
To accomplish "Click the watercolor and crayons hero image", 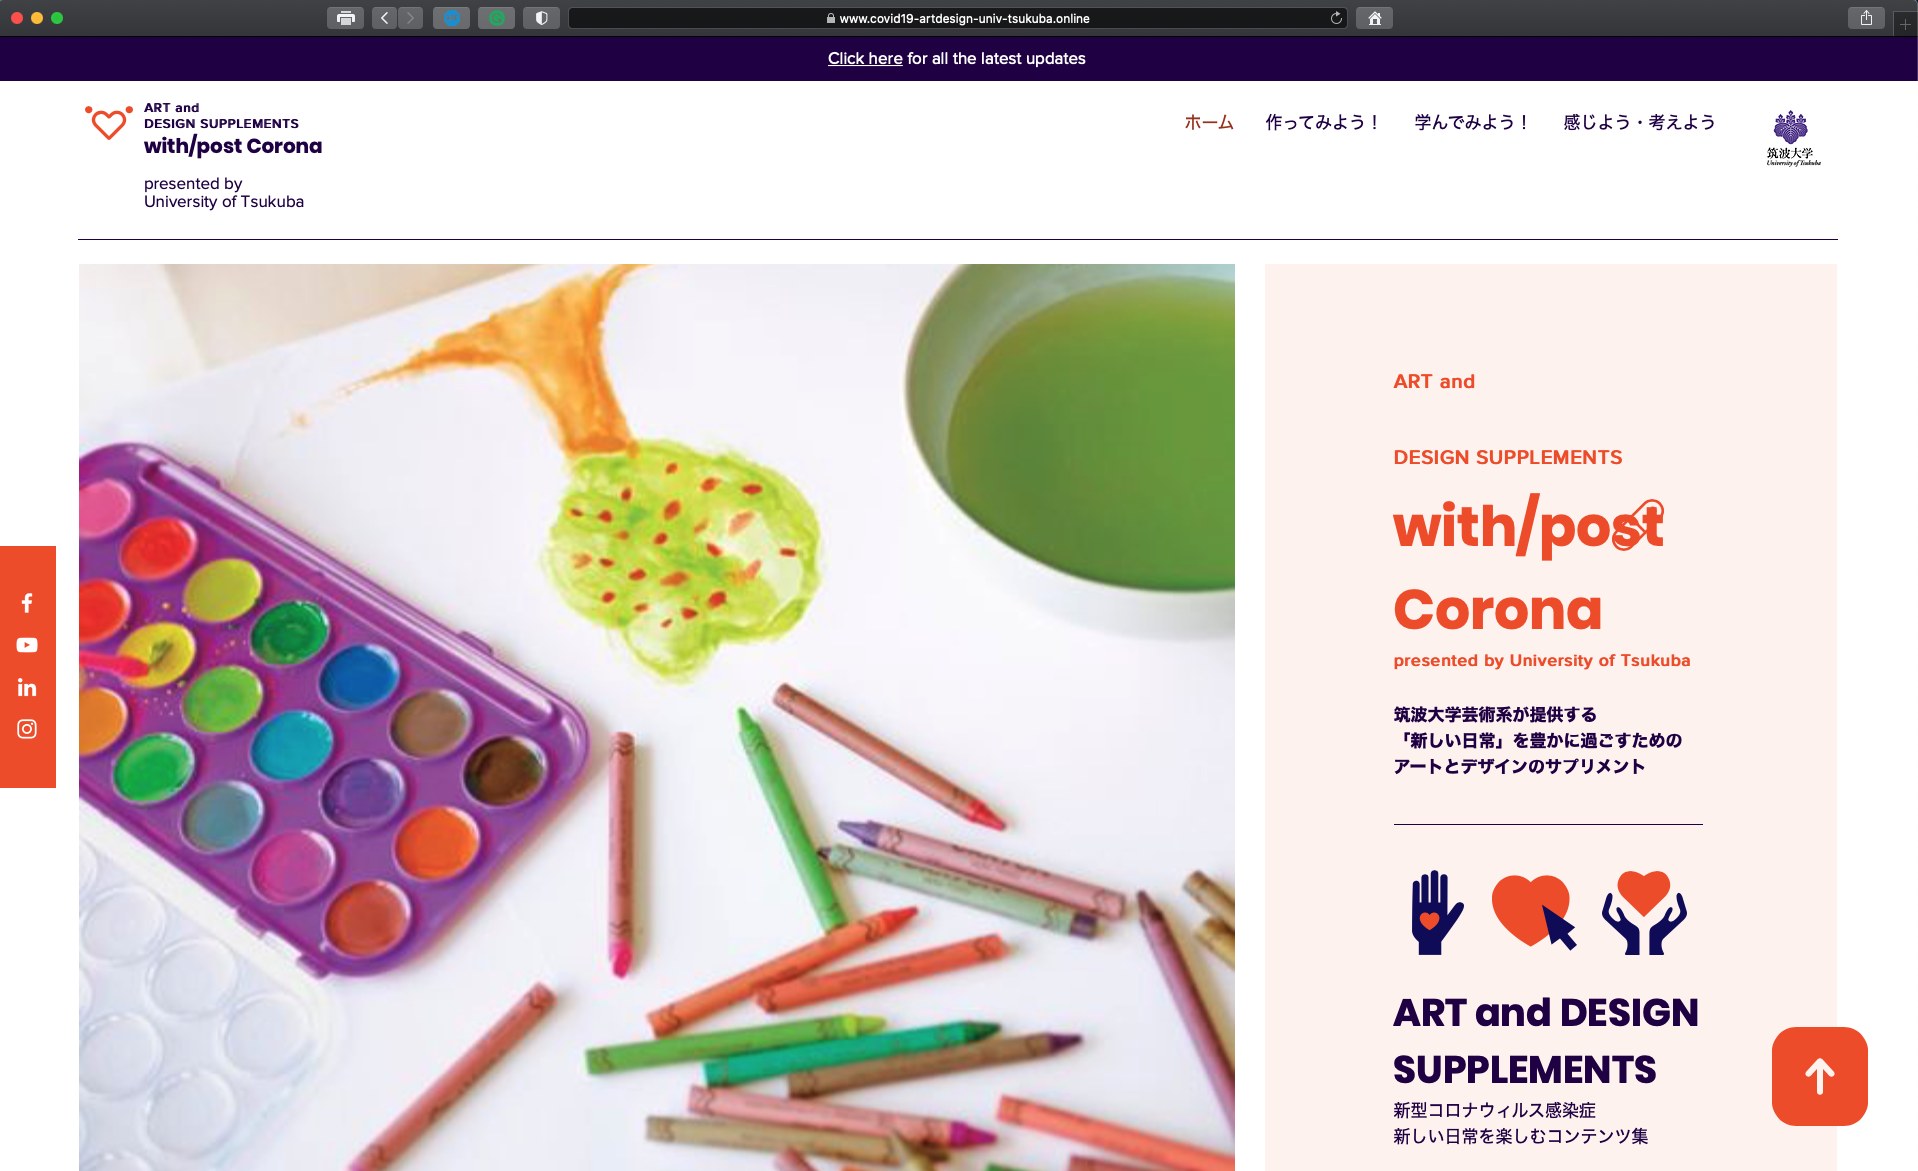I will pyautogui.click(x=657, y=717).
